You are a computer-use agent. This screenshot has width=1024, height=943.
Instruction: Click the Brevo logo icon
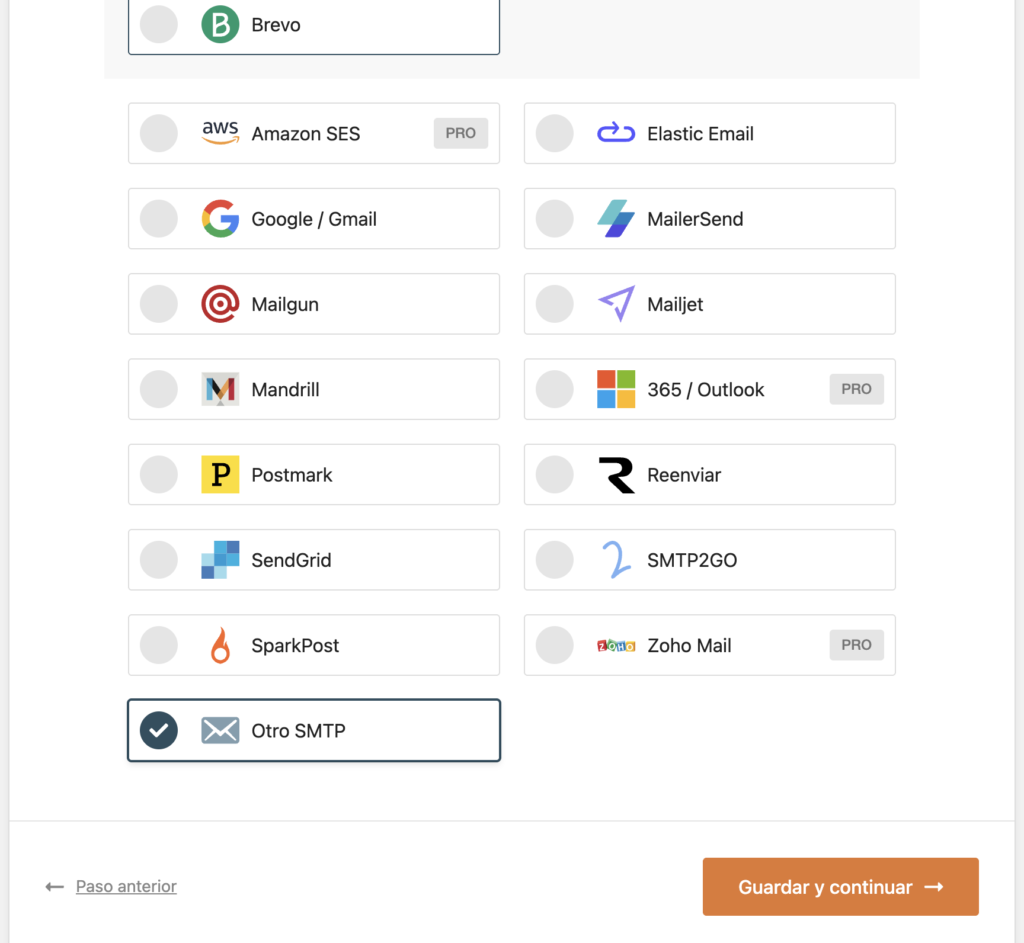[220, 25]
